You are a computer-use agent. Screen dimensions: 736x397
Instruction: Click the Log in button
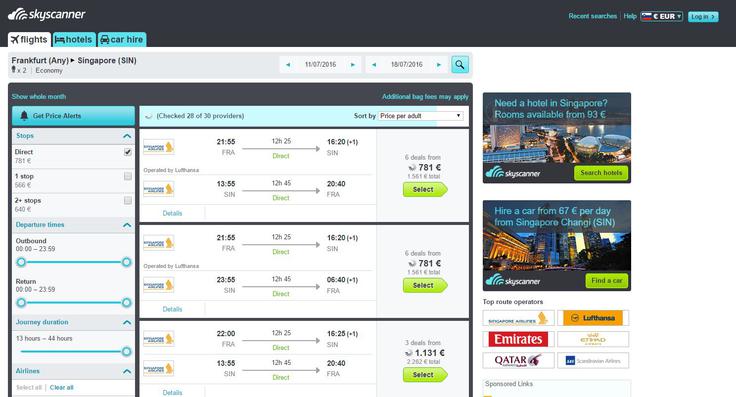pos(703,16)
